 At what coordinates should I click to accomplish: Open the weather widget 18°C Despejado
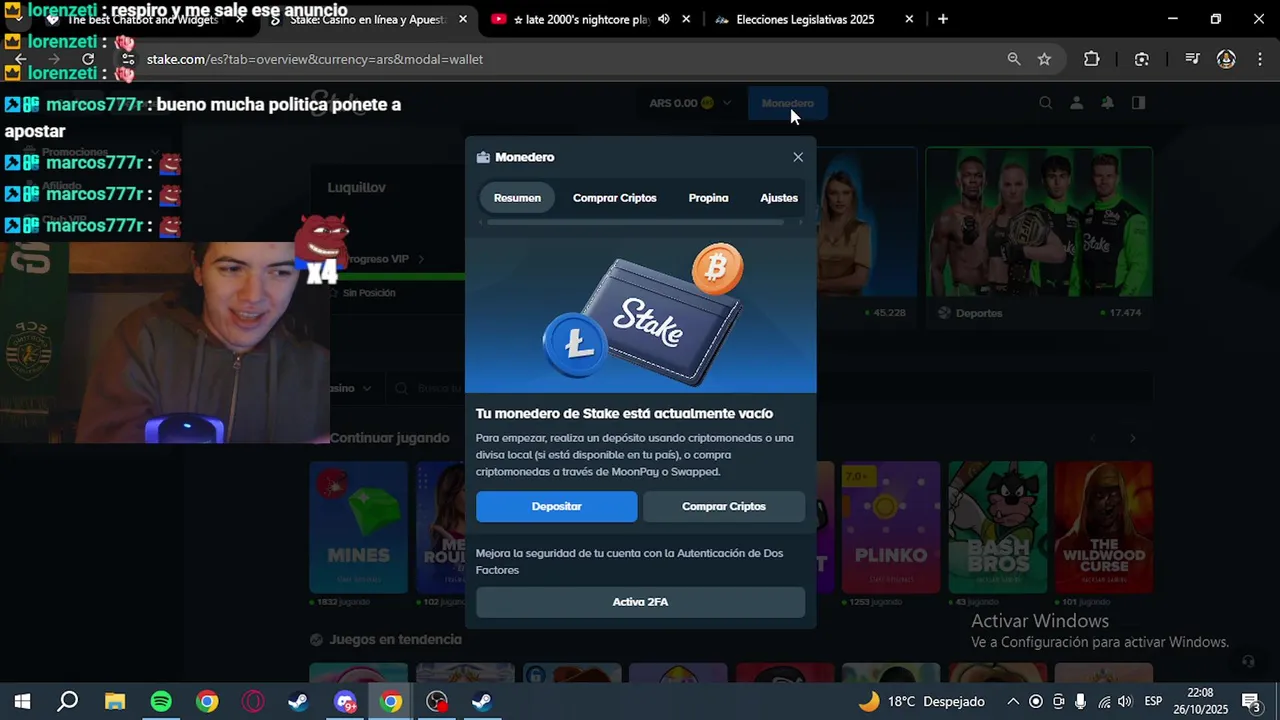click(921, 702)
